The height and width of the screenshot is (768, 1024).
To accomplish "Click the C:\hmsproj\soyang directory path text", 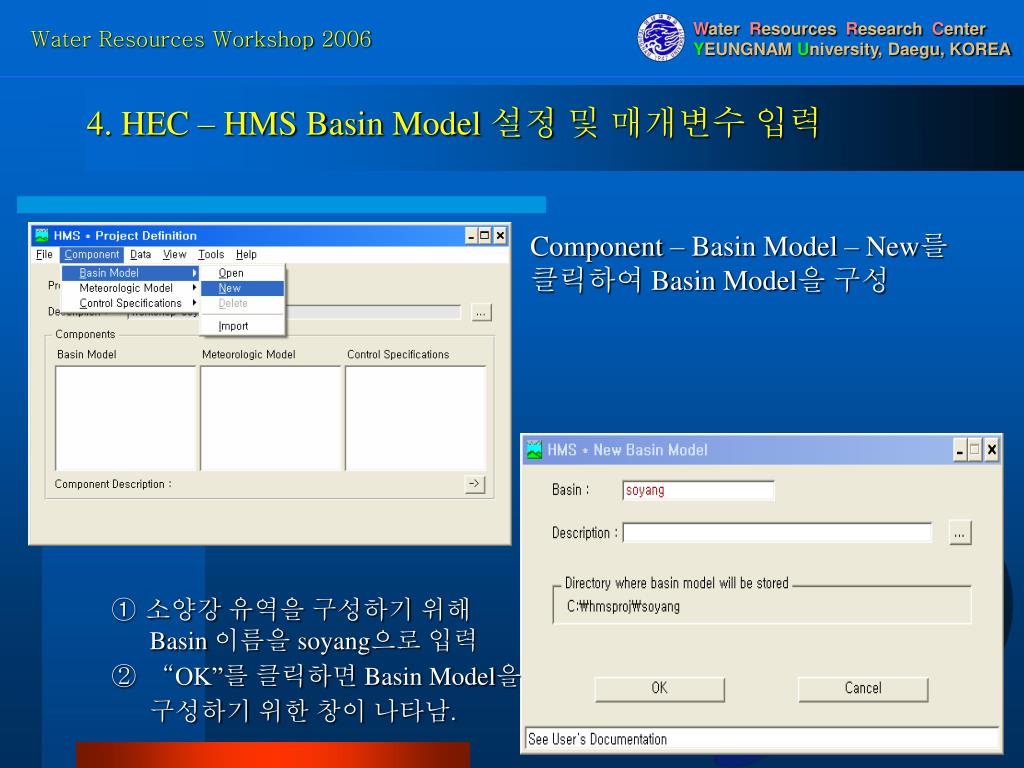I will [x=623, y=606].
